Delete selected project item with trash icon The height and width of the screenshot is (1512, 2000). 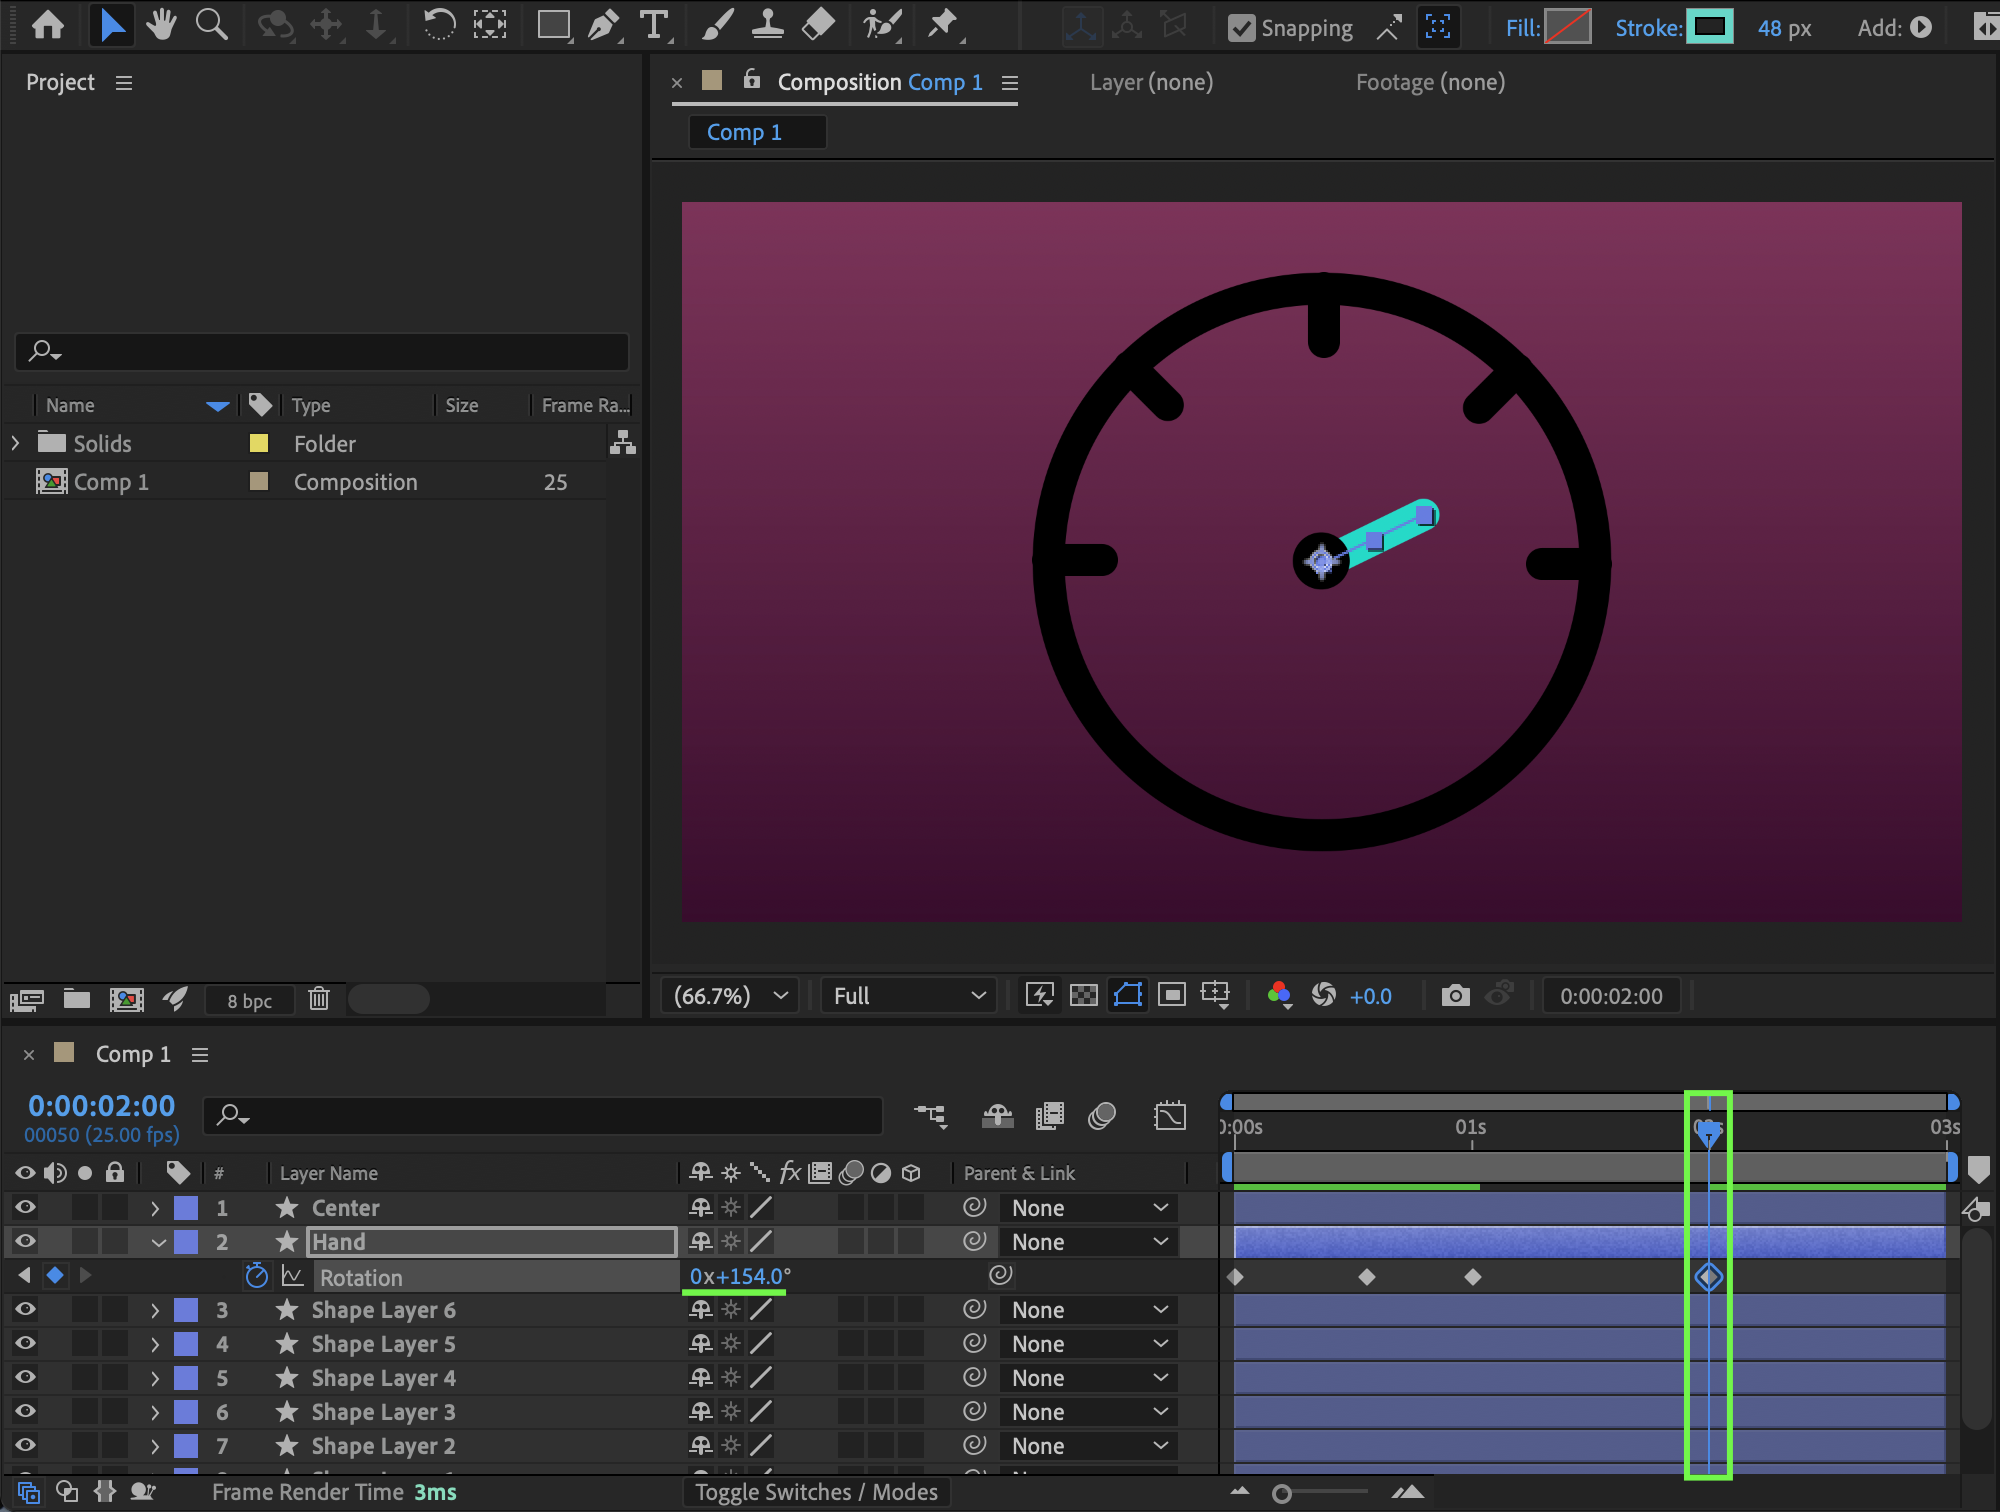click(319, 999)
